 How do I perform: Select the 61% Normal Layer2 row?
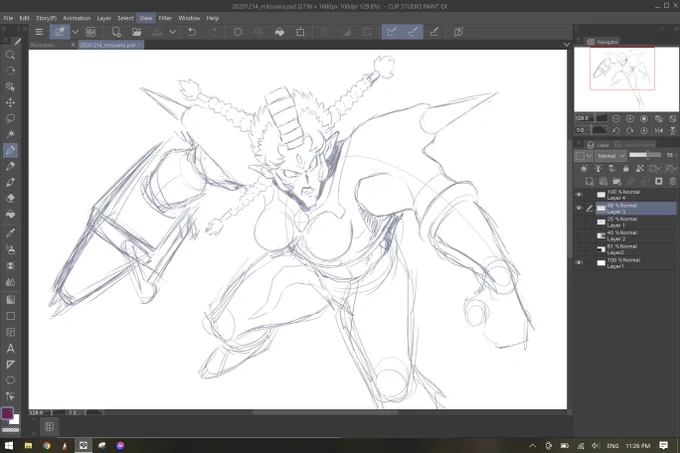(635, 249)
